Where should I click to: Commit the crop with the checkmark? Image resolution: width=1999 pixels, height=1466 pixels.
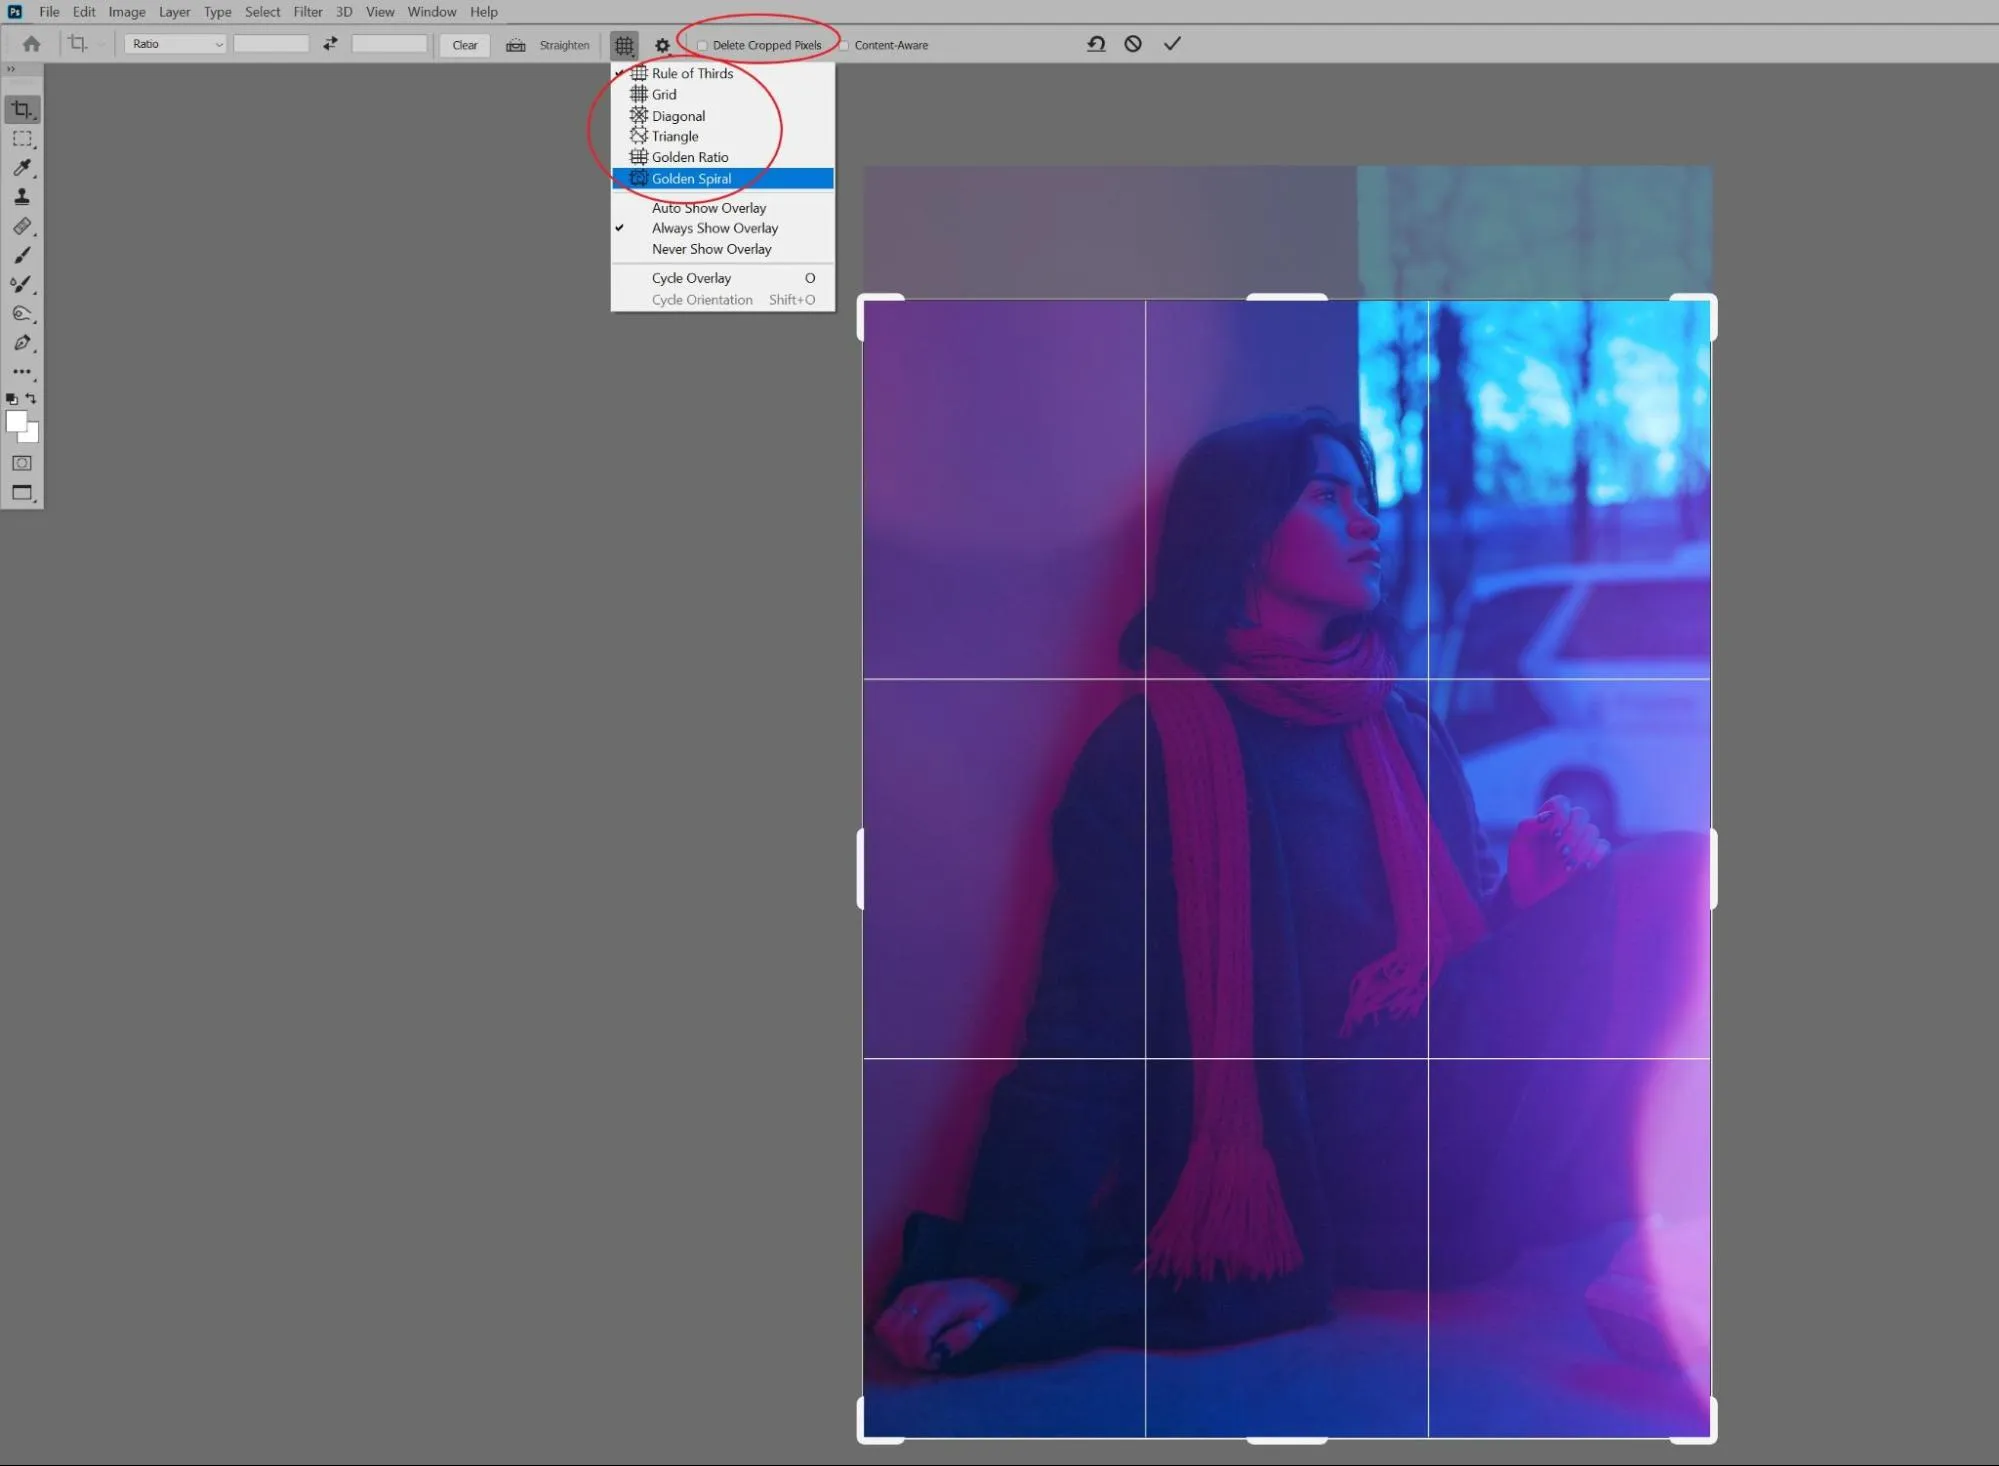click(1173, 44)
